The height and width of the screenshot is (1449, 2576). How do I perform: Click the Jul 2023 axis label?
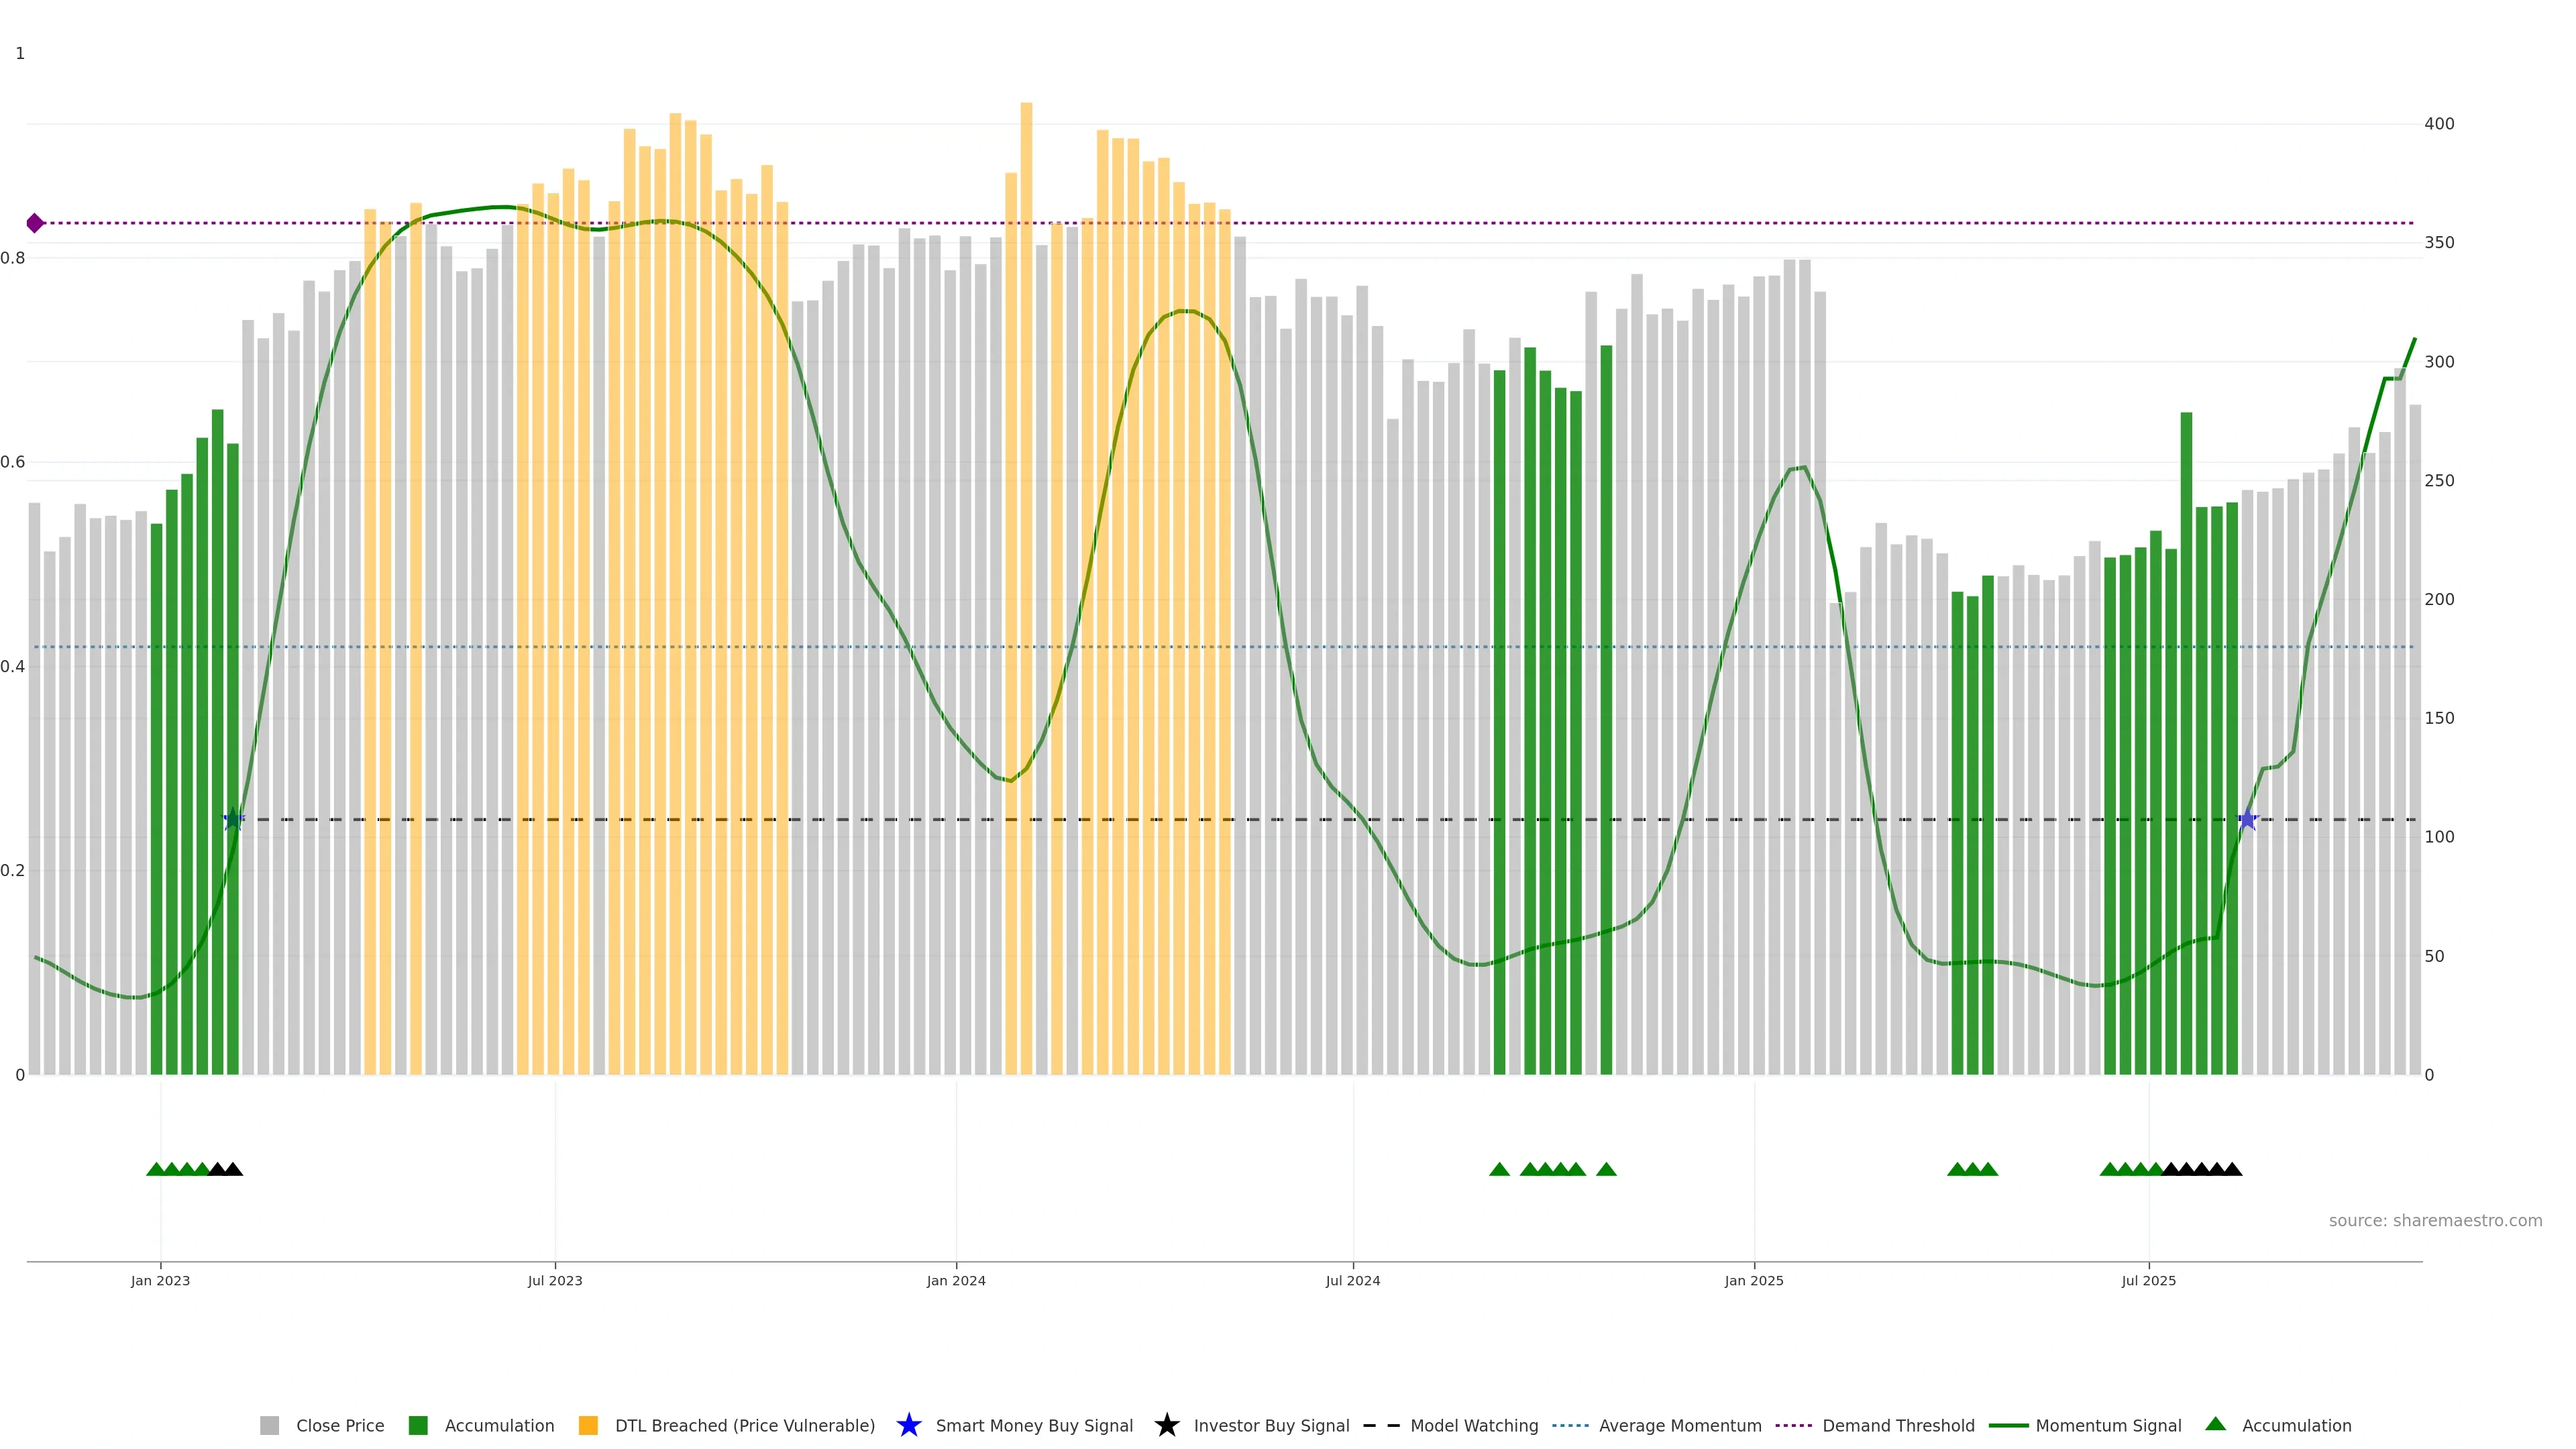[x=555, y=1280]
